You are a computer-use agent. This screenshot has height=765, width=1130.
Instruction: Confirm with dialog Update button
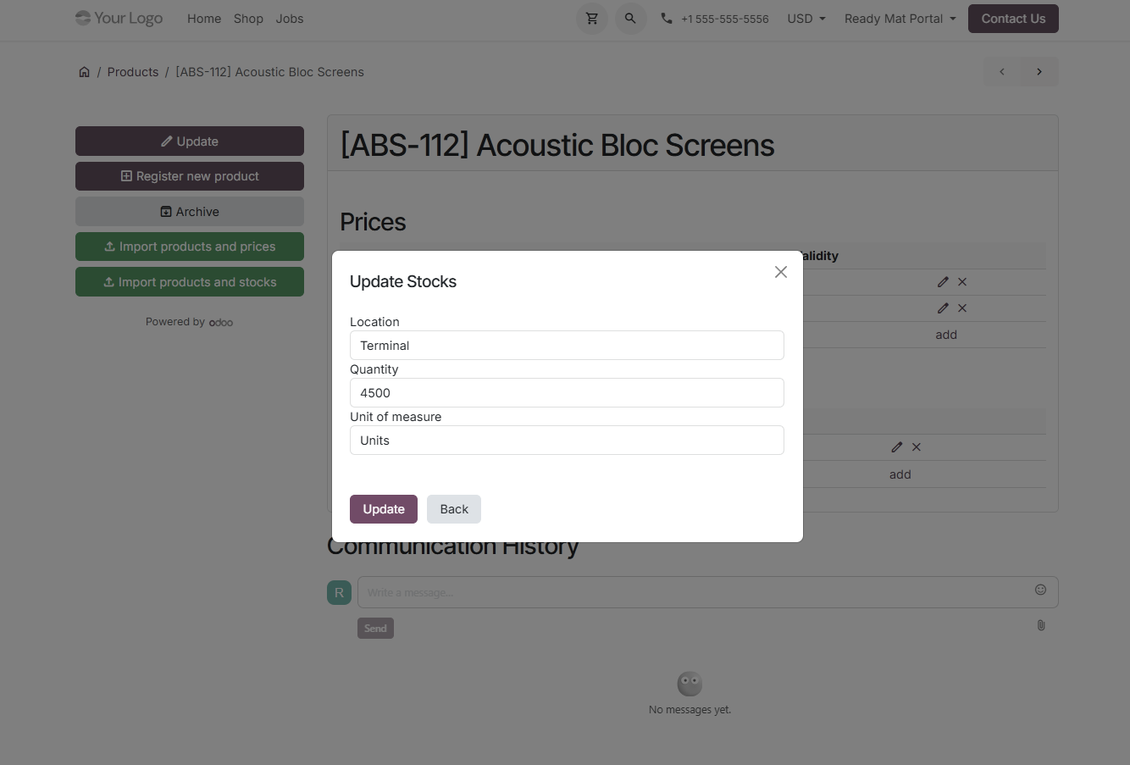tap(383, 509)
